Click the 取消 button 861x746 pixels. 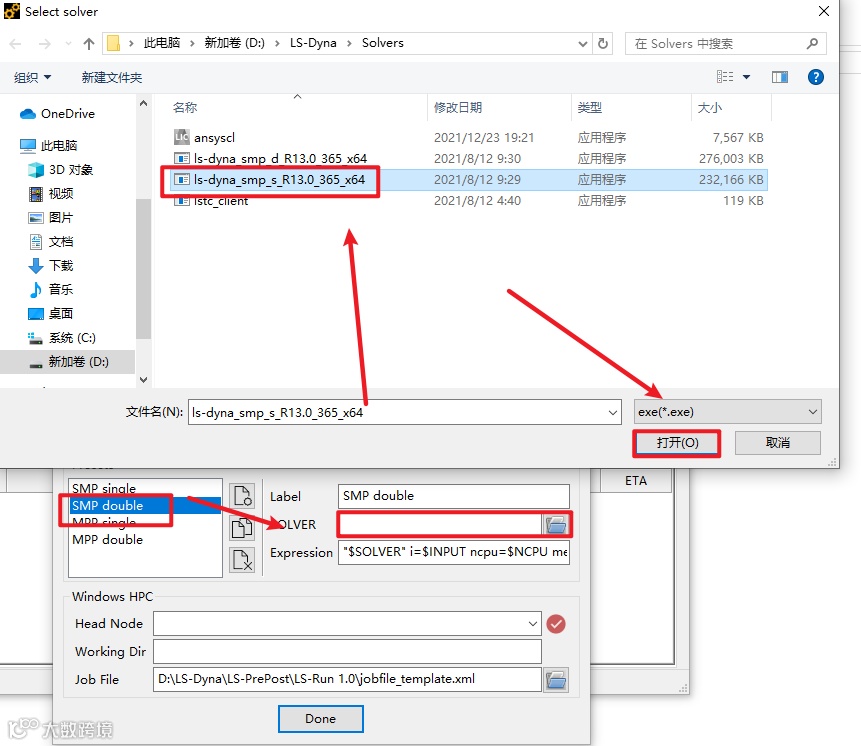pyautogui.click(x=778, y=443)
